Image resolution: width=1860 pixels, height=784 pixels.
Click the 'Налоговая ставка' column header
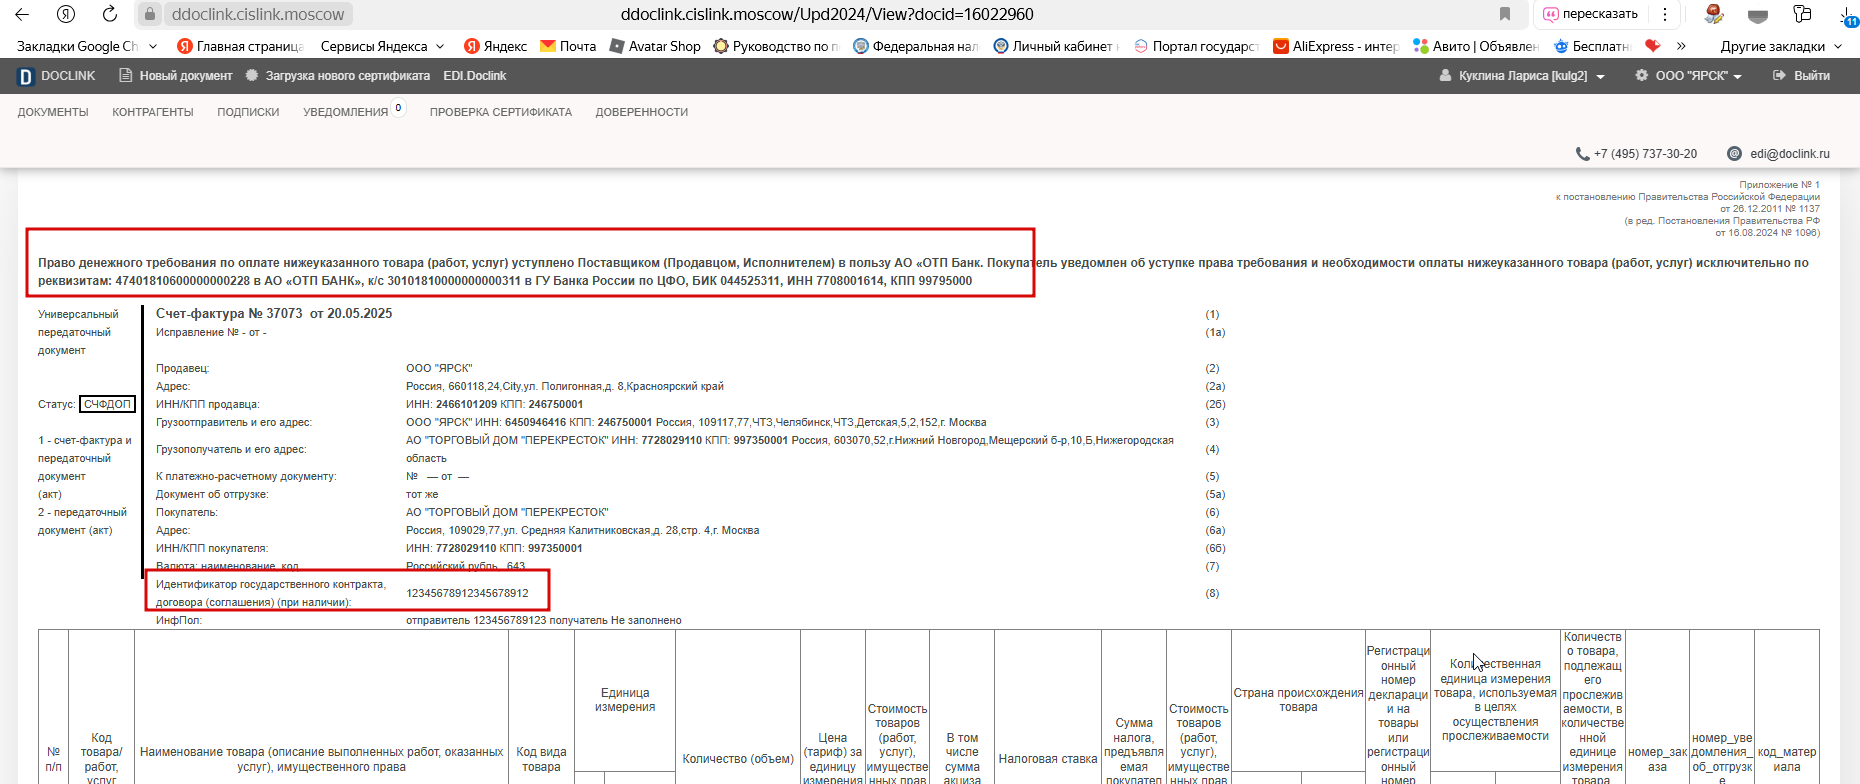[1048, 759]
